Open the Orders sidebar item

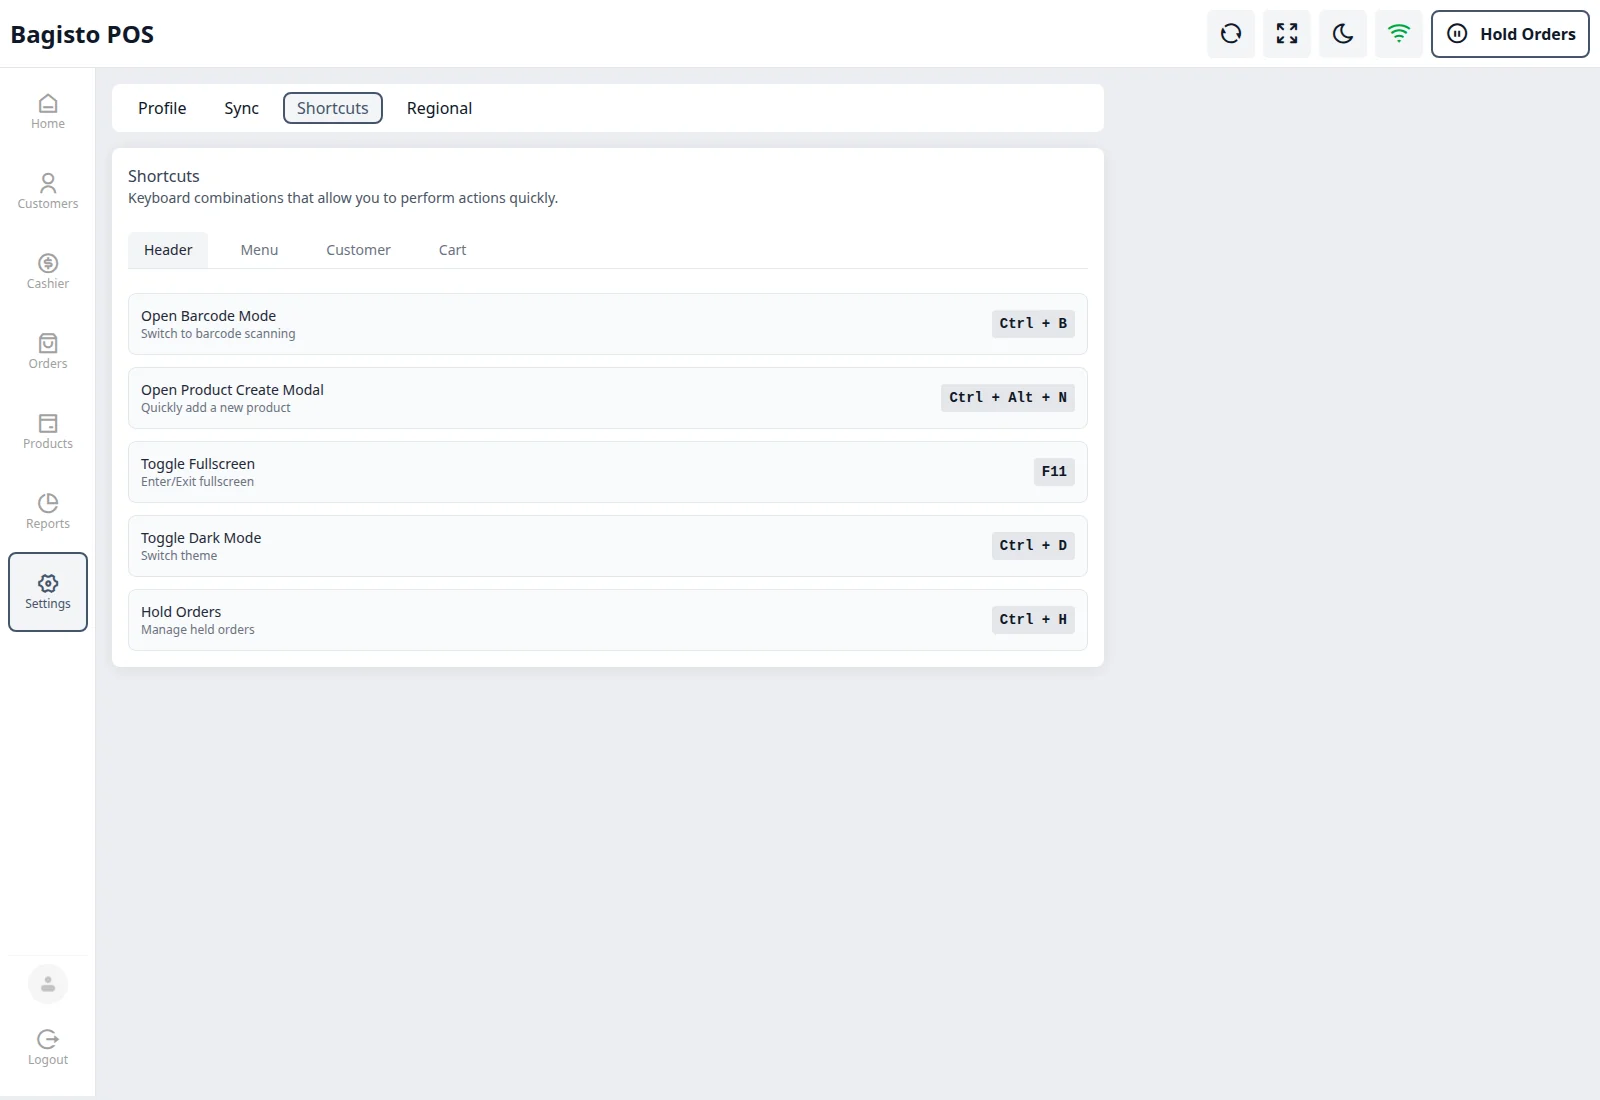click(48, 352)
